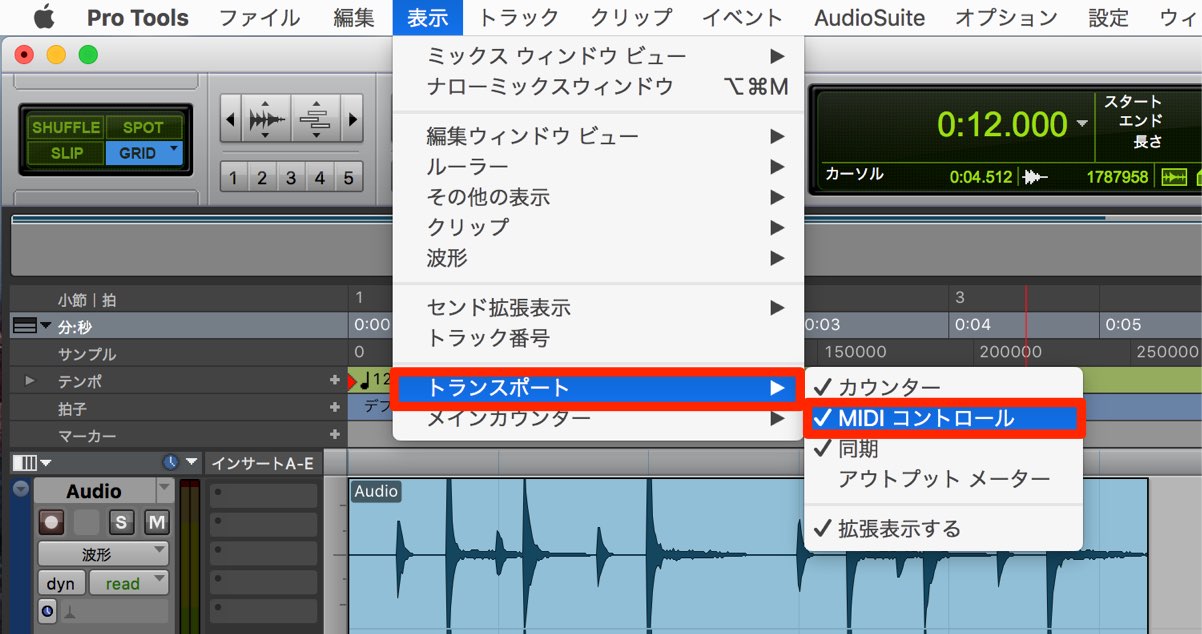Toggle 同期 in transport submenu

click(943, 449)
